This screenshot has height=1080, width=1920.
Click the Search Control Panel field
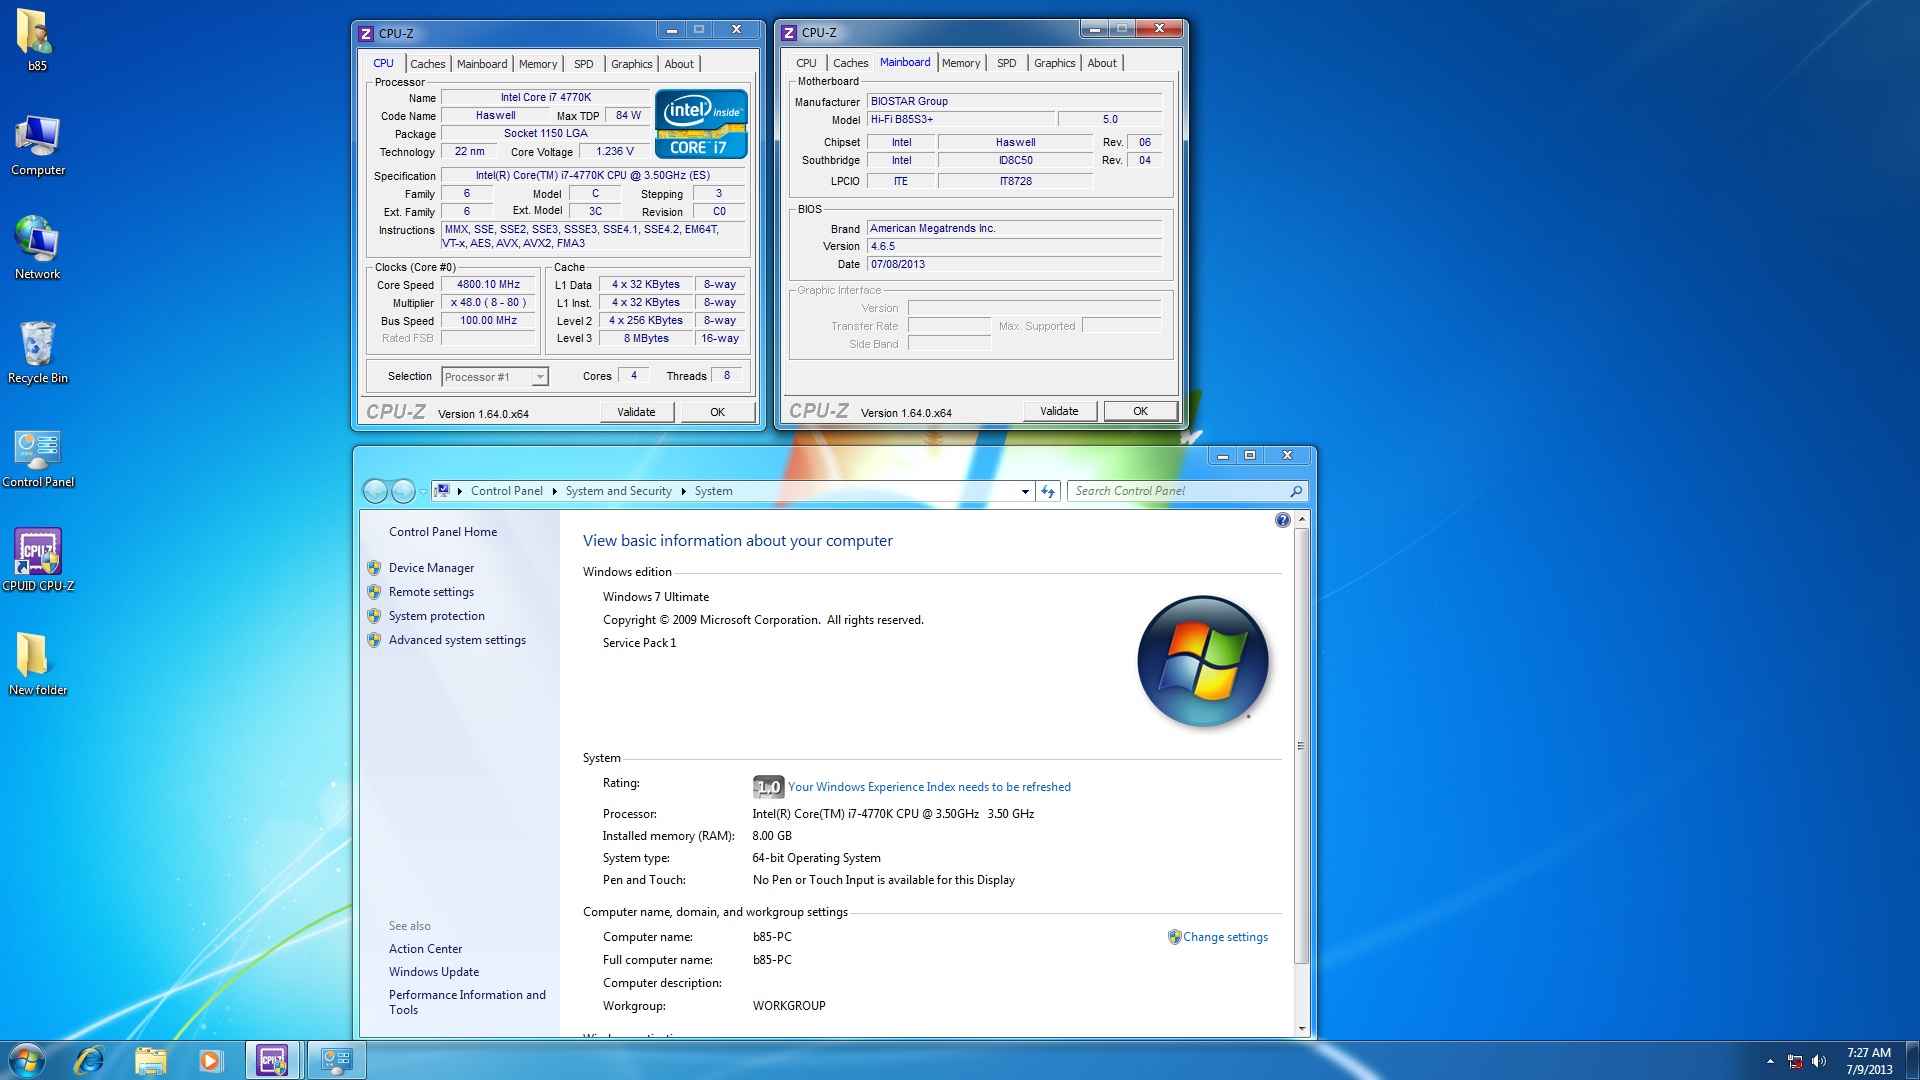(1180, 491)
